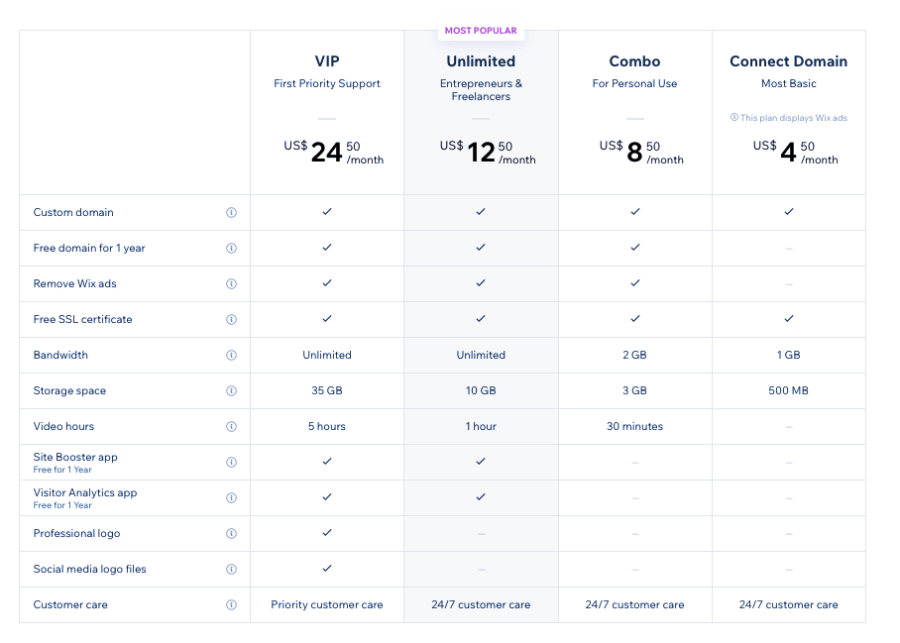Click Site Booster app info icon
The height and width of the screenshot is (643, 900).
(x=231, y=462)
